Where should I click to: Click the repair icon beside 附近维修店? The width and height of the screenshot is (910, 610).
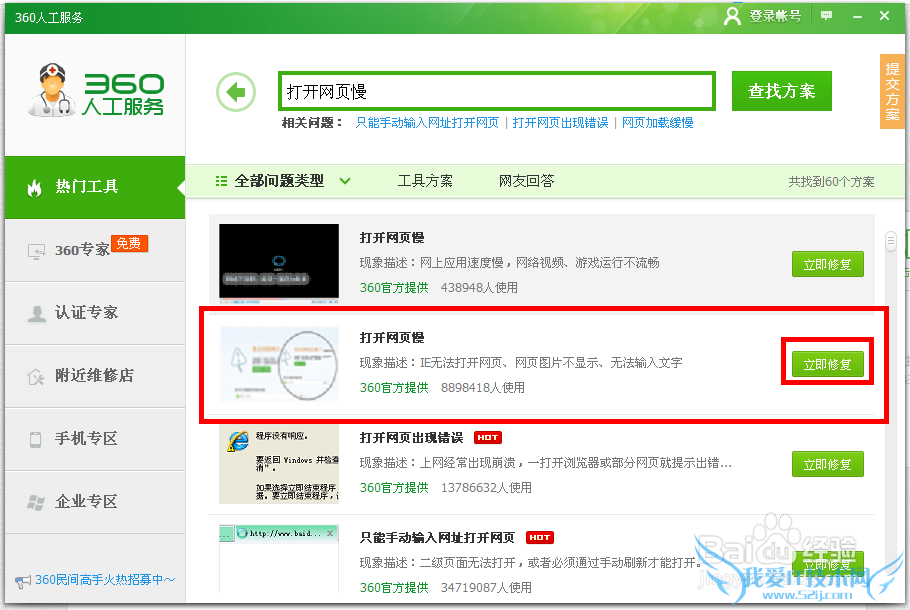(x=35, y=377)
